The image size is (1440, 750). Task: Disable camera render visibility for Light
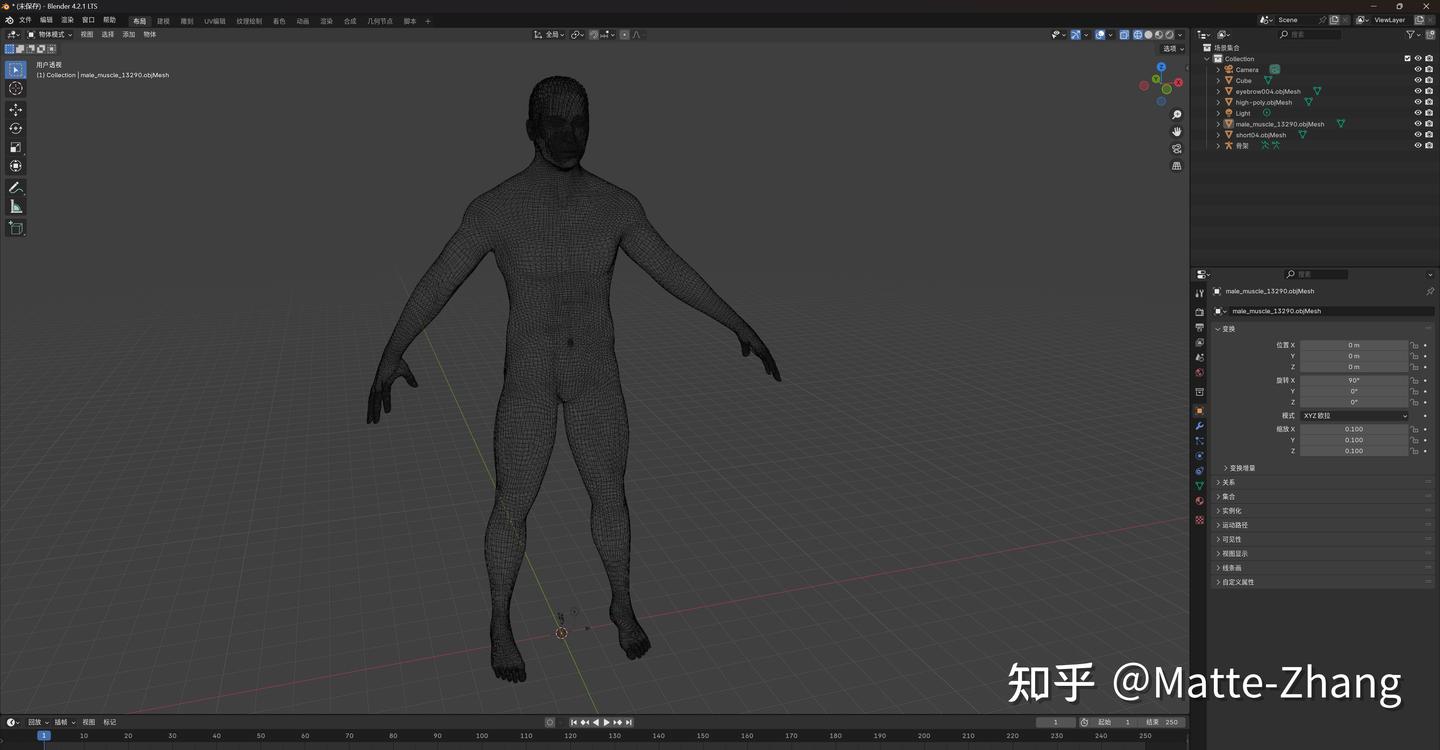1429,112
